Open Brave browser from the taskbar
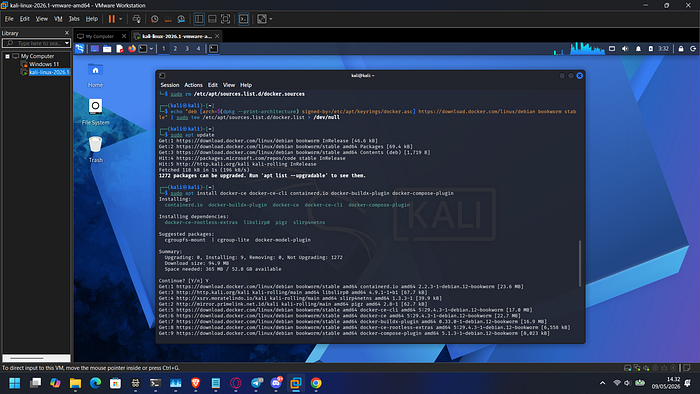This screenshot has height=394, width=700. pos(196,383)
